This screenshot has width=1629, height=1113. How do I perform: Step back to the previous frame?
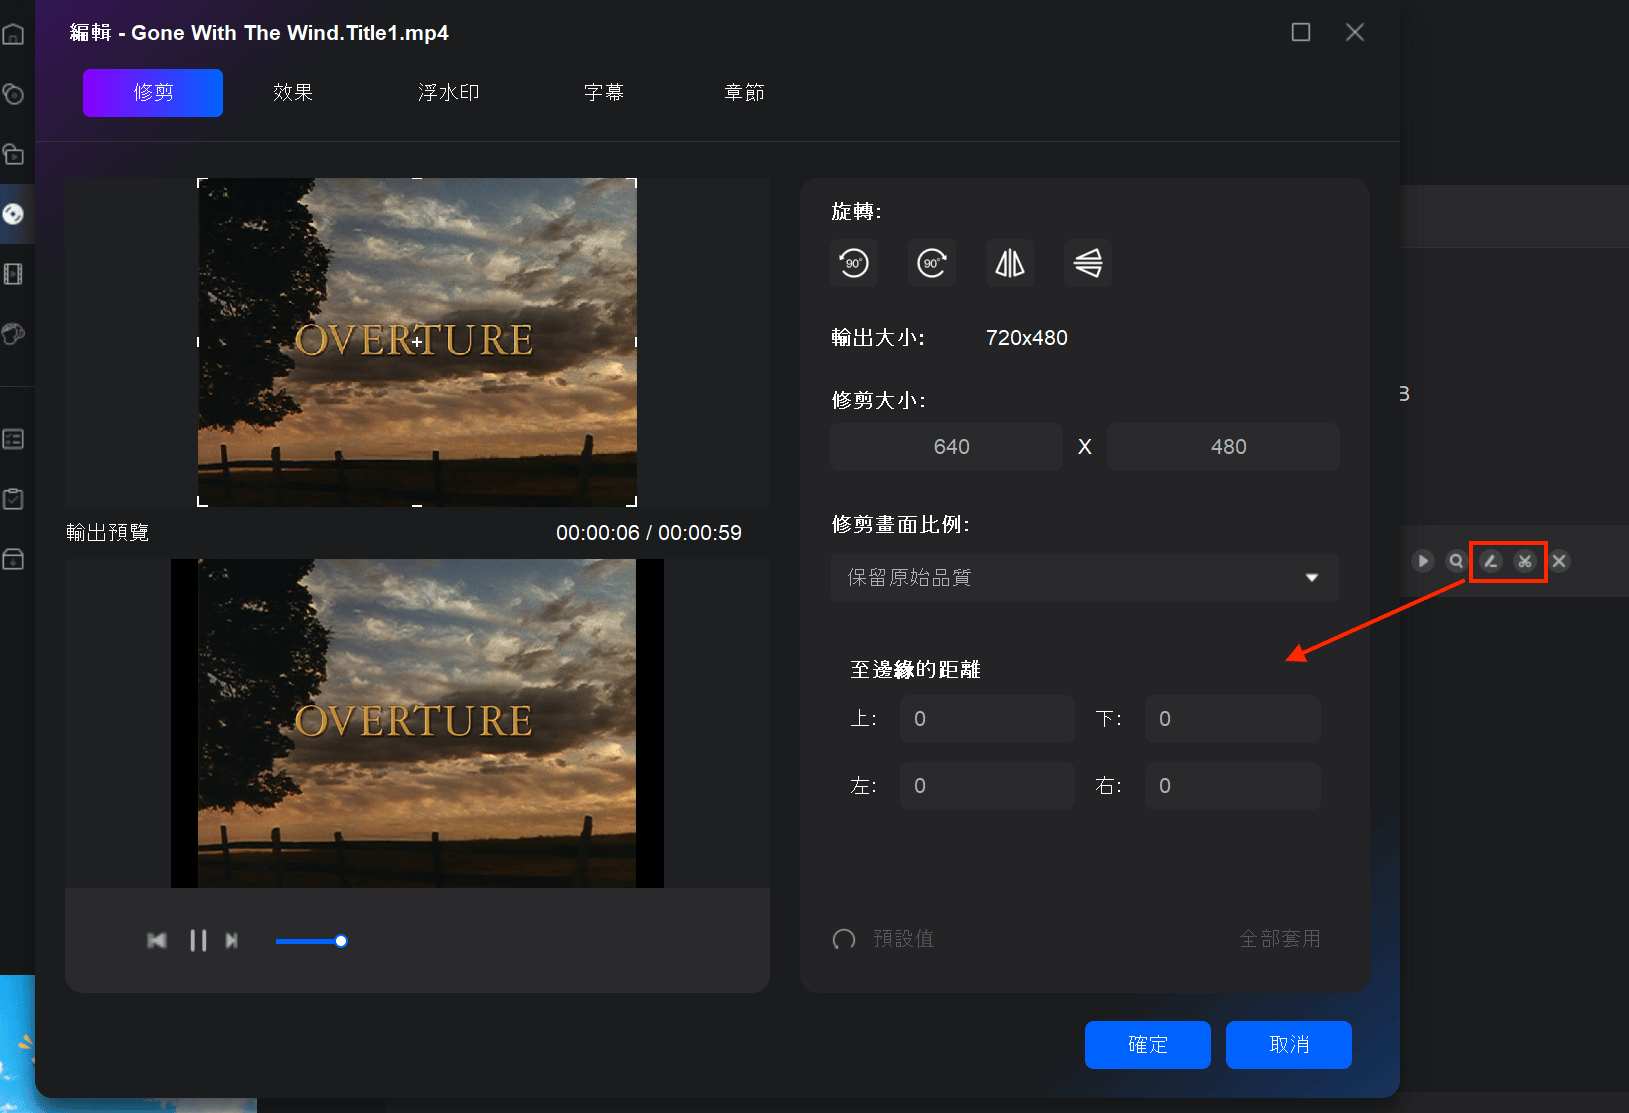click(157, 941)
